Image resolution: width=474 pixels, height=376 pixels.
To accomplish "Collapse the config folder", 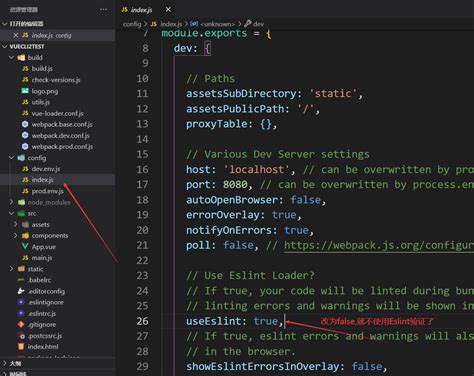I will pyautogui.click(x=11, y=158).
